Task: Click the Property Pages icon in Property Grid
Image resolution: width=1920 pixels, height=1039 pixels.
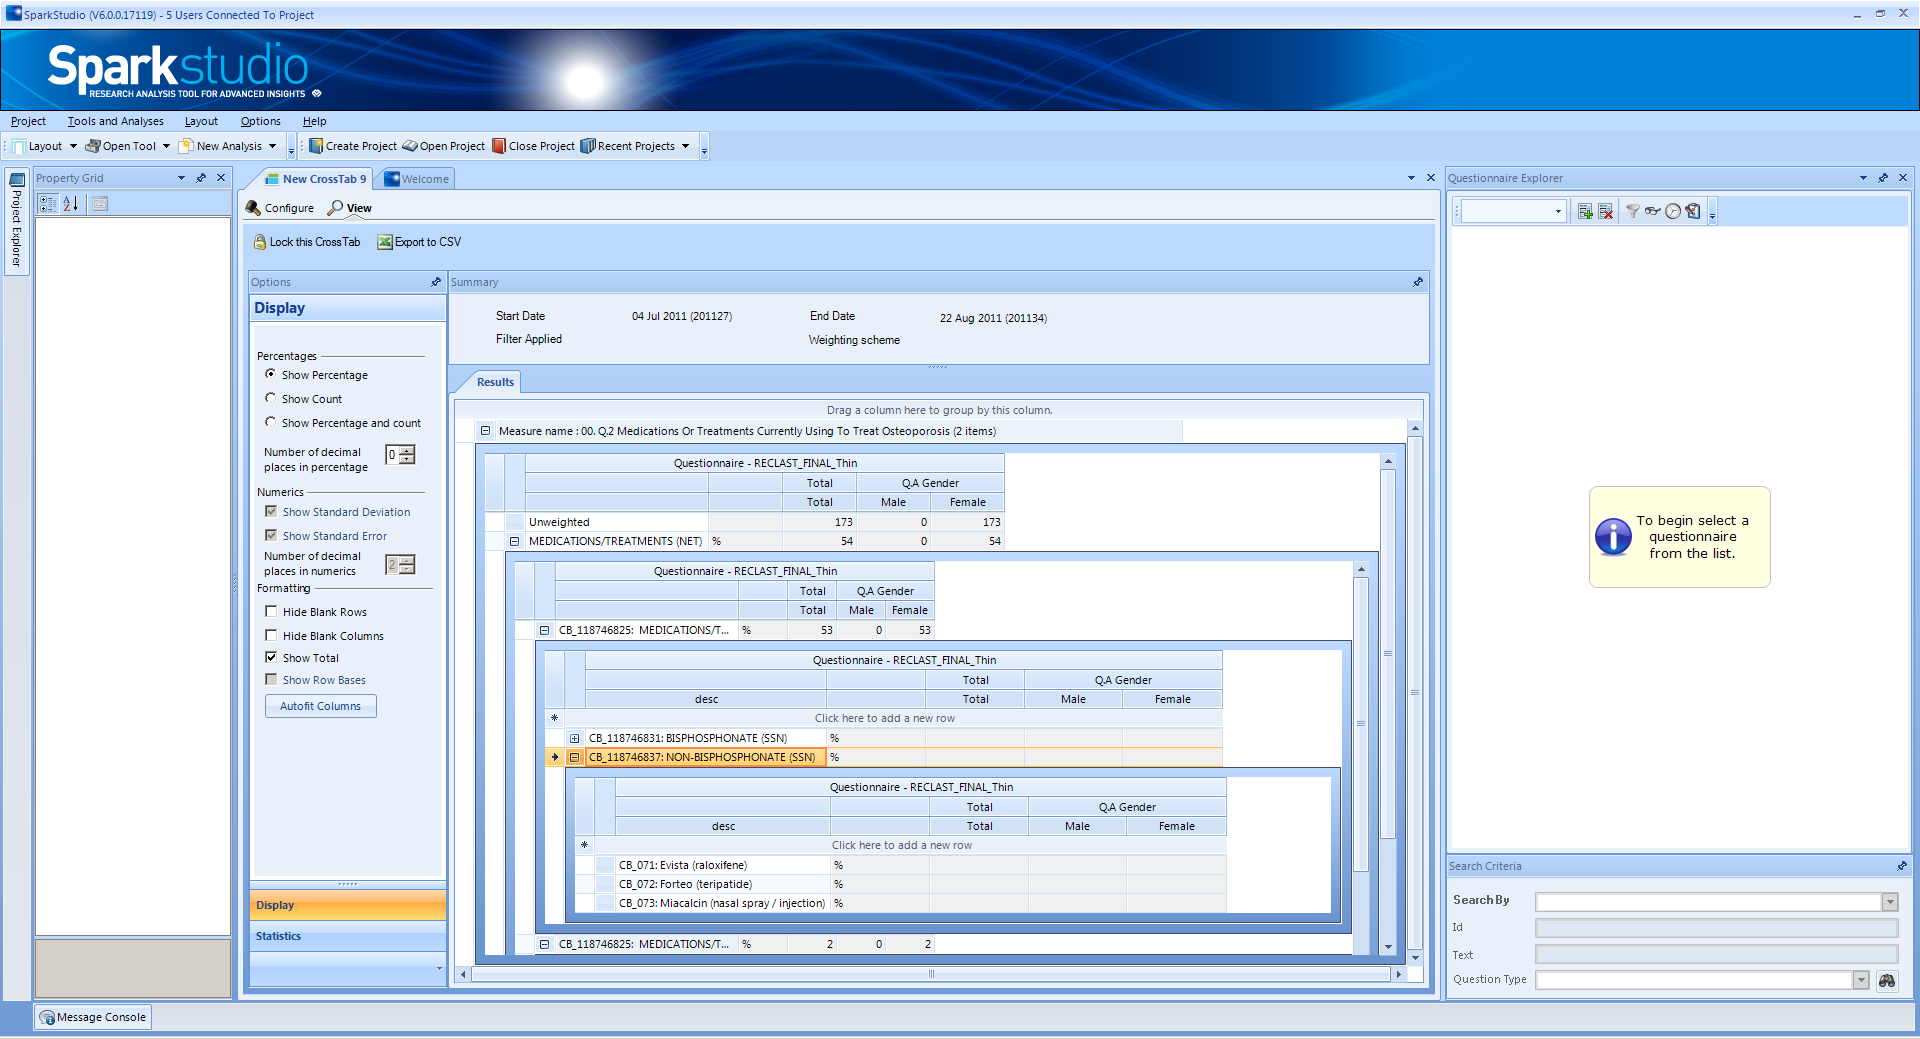Action: point(99,204)
